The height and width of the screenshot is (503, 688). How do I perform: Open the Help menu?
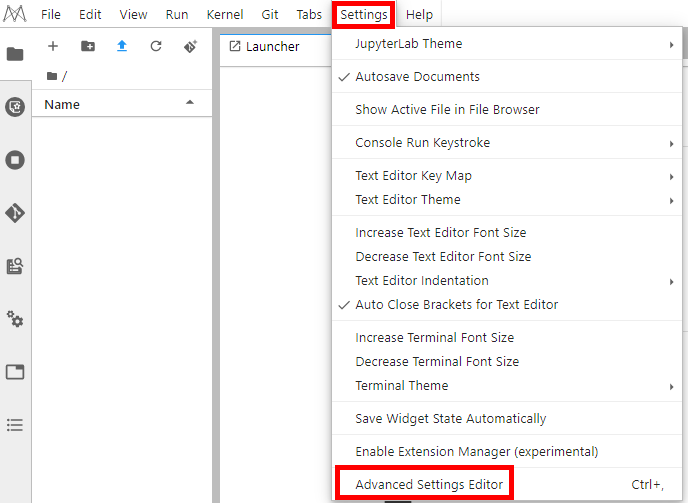pos(419,14)
